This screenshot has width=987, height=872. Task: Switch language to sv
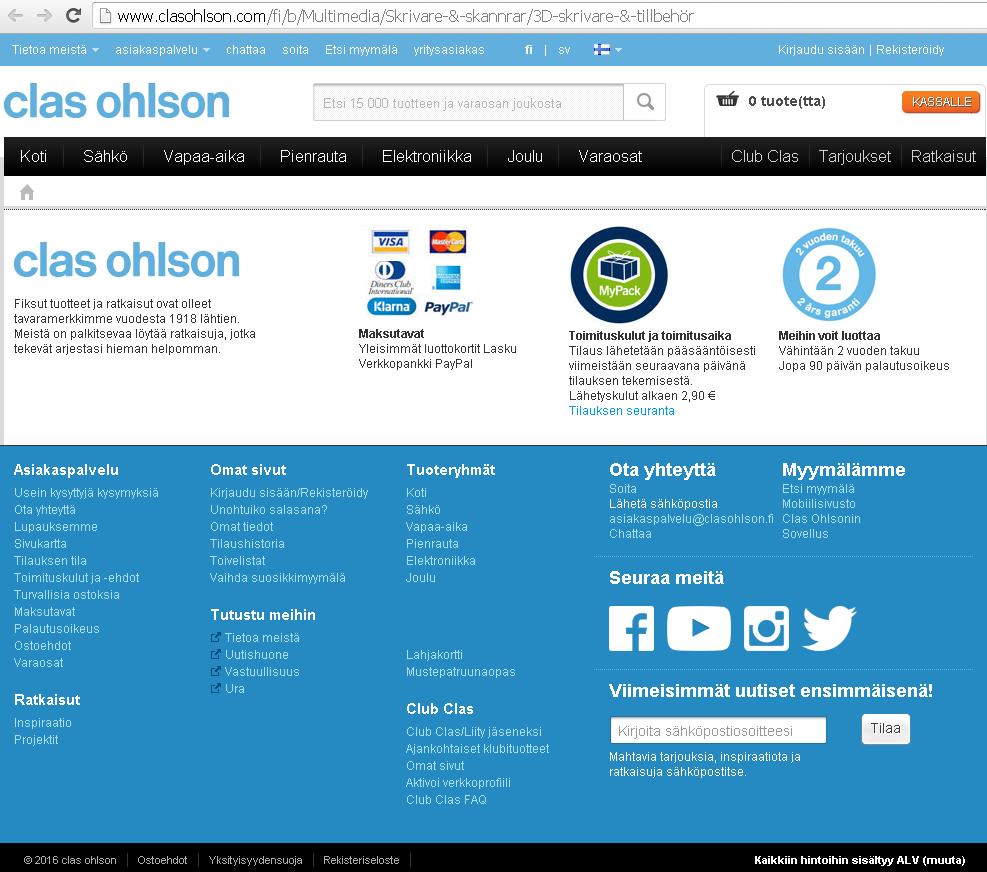click(564, 50)
